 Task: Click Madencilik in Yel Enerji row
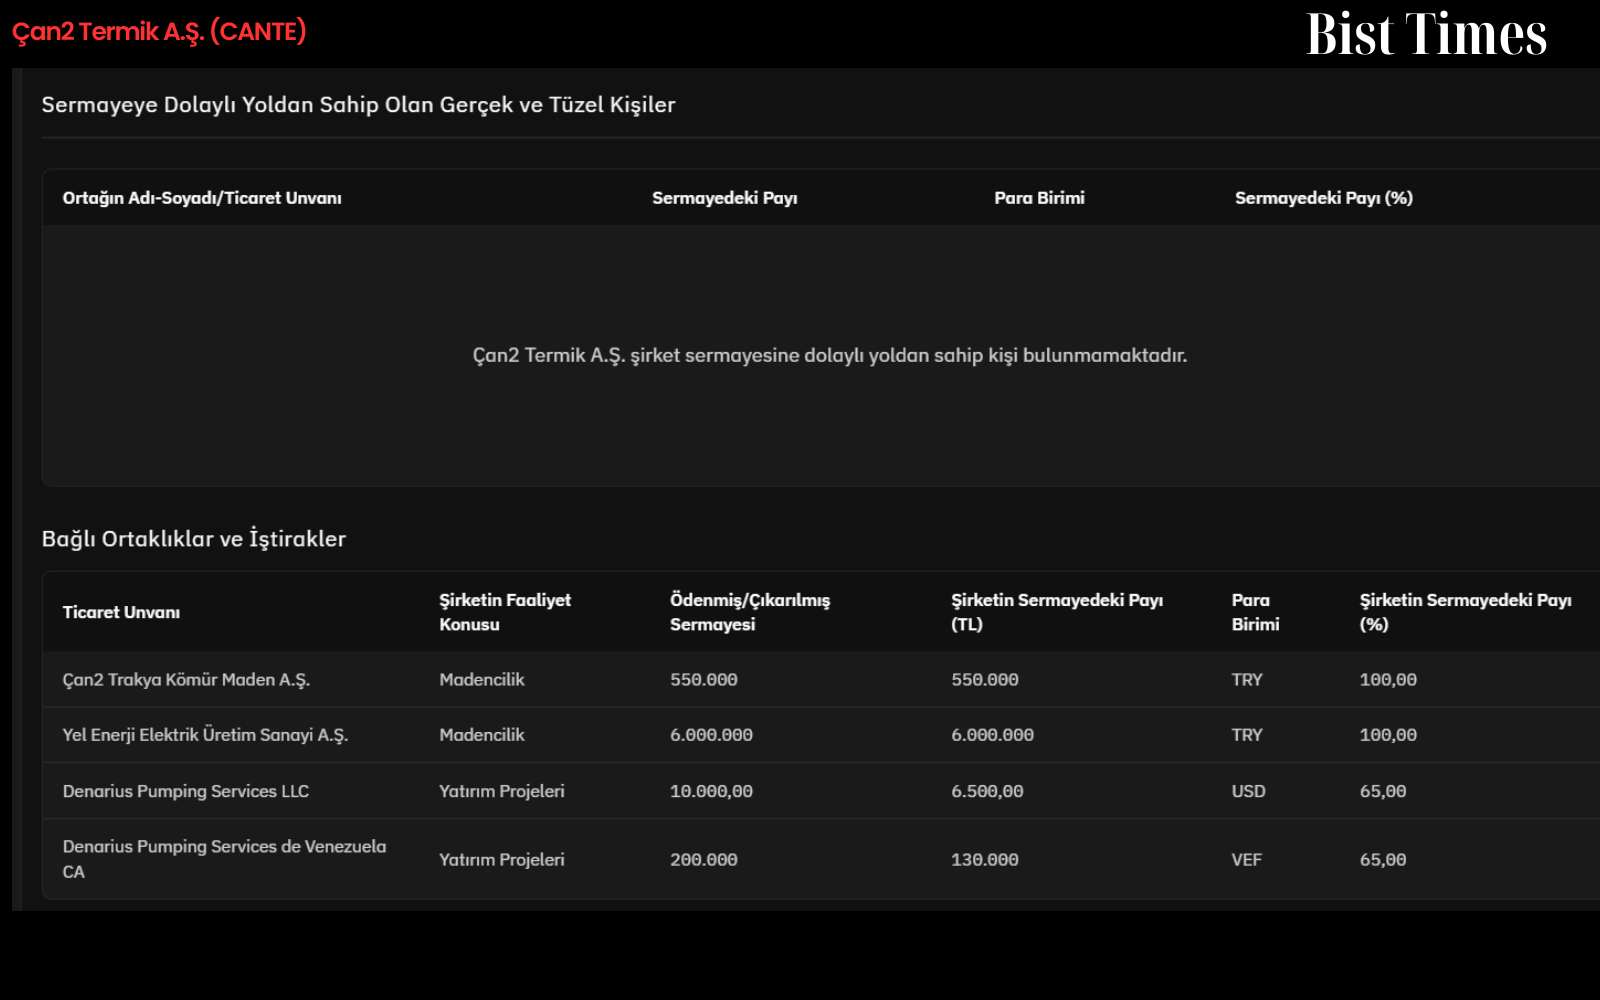coord(482,735)
